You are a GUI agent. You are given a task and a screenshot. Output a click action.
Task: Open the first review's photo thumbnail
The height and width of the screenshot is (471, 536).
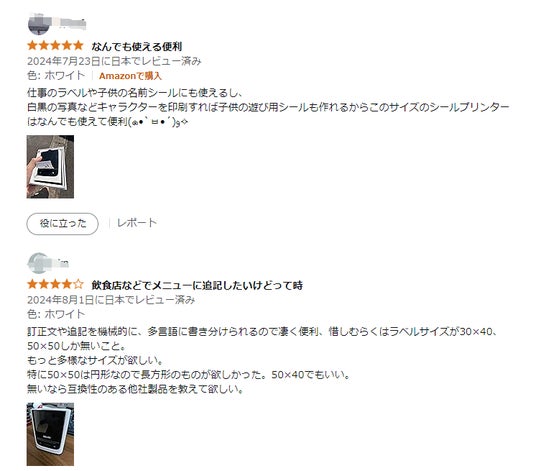[50, 167]
